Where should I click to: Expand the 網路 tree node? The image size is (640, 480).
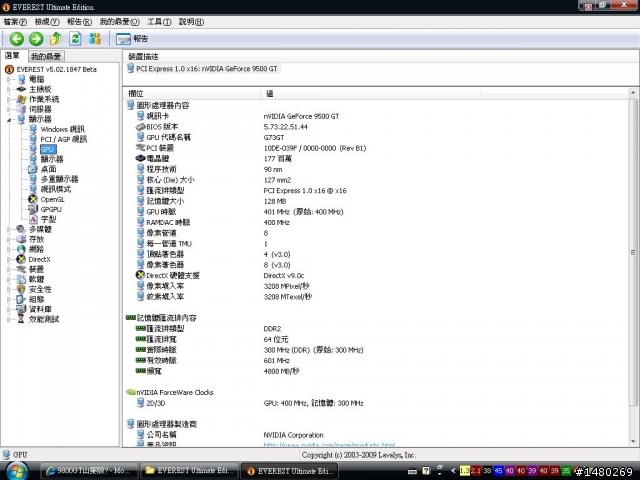click(x=9, y=249)
